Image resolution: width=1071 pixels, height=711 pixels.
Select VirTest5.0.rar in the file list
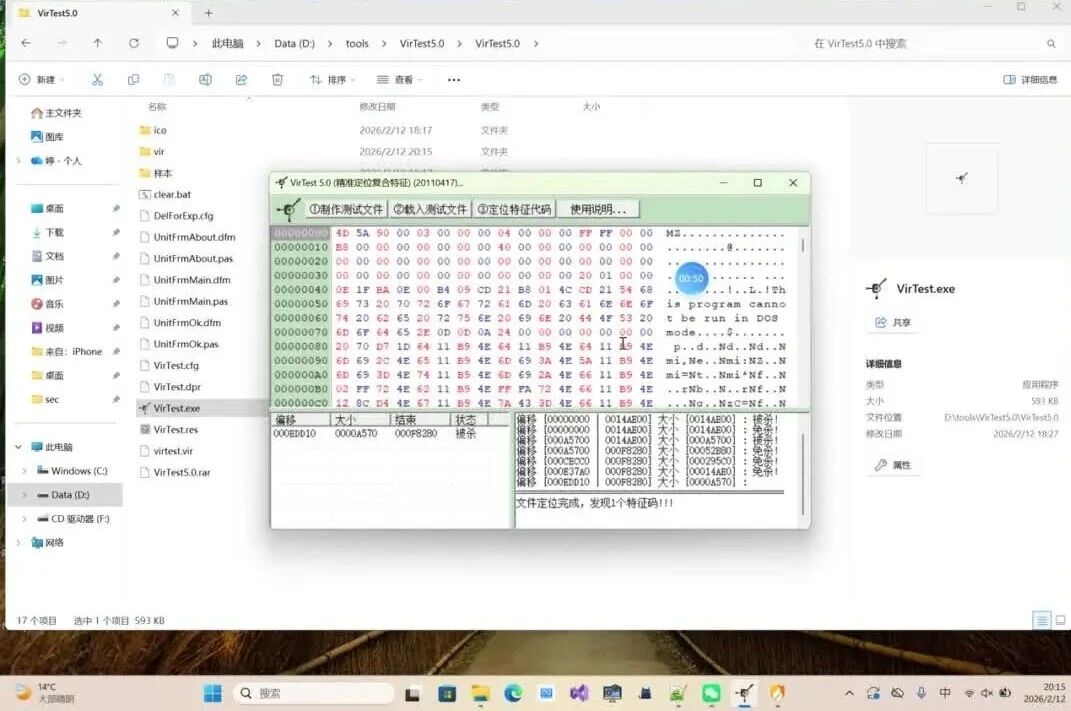click(175, 473)
